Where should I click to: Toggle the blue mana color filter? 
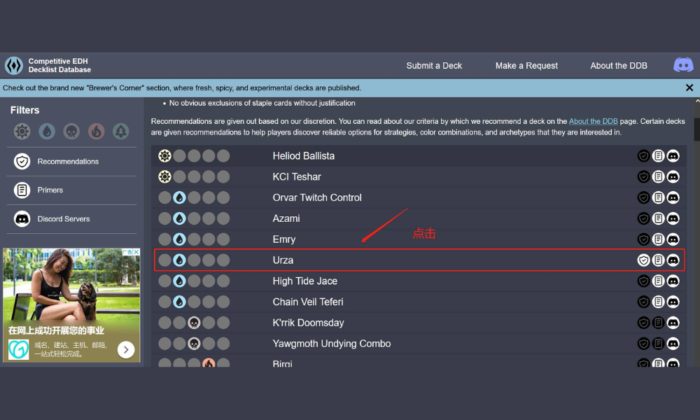pyautogui.click(x=47, y=131)
